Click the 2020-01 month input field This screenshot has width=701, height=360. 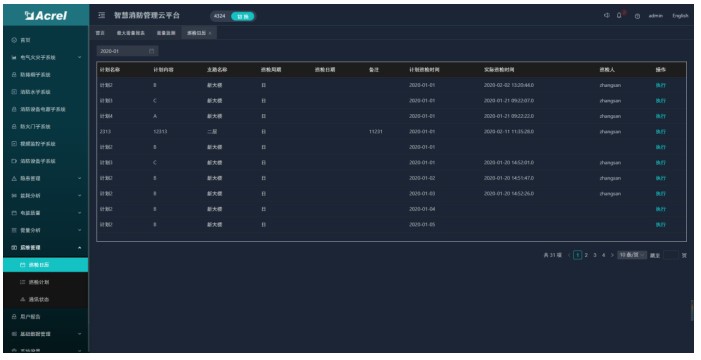pyautogui.click(x=127, y=51)
